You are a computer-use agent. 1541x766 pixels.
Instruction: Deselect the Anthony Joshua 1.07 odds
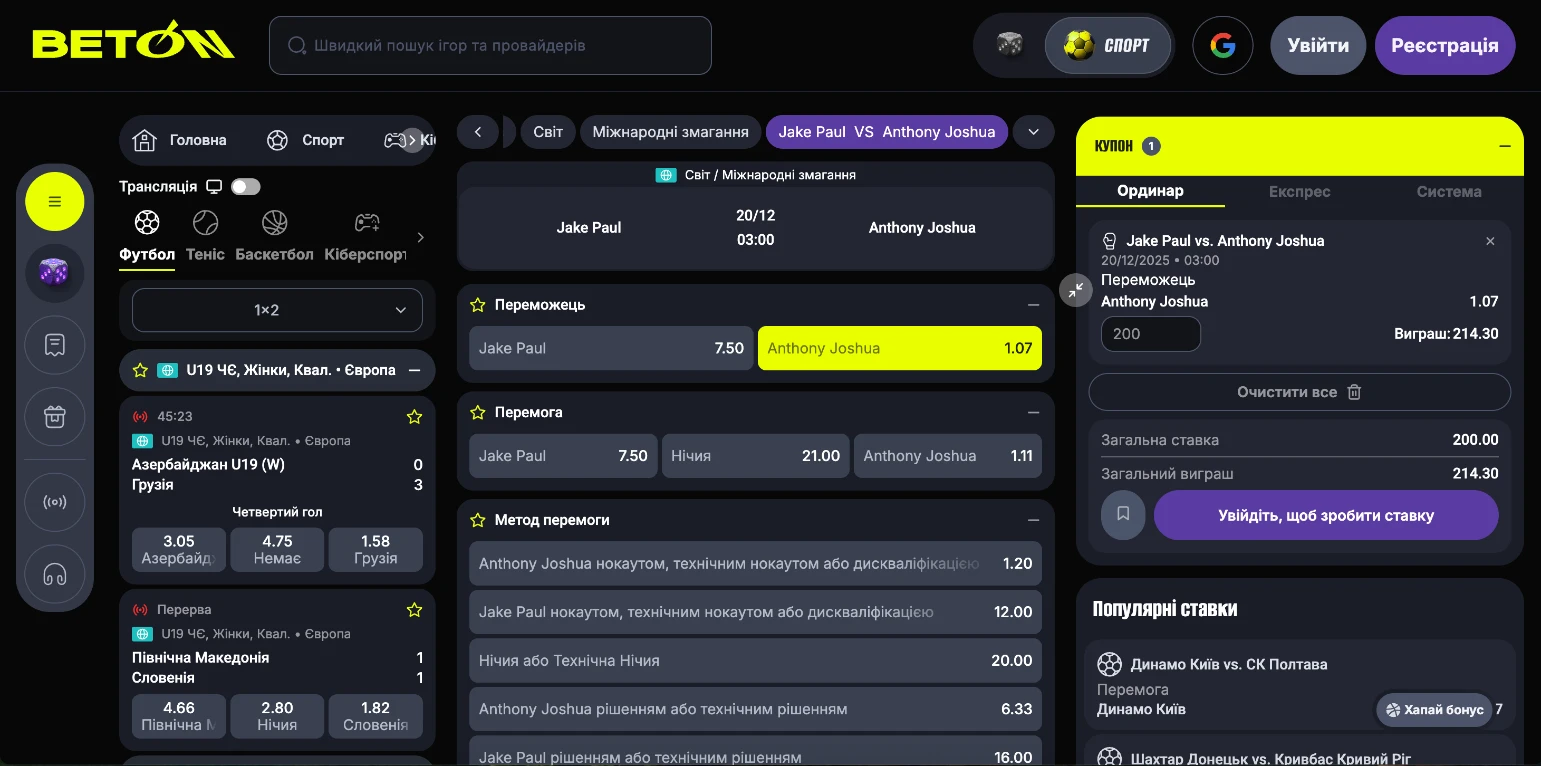coord(900,348)
